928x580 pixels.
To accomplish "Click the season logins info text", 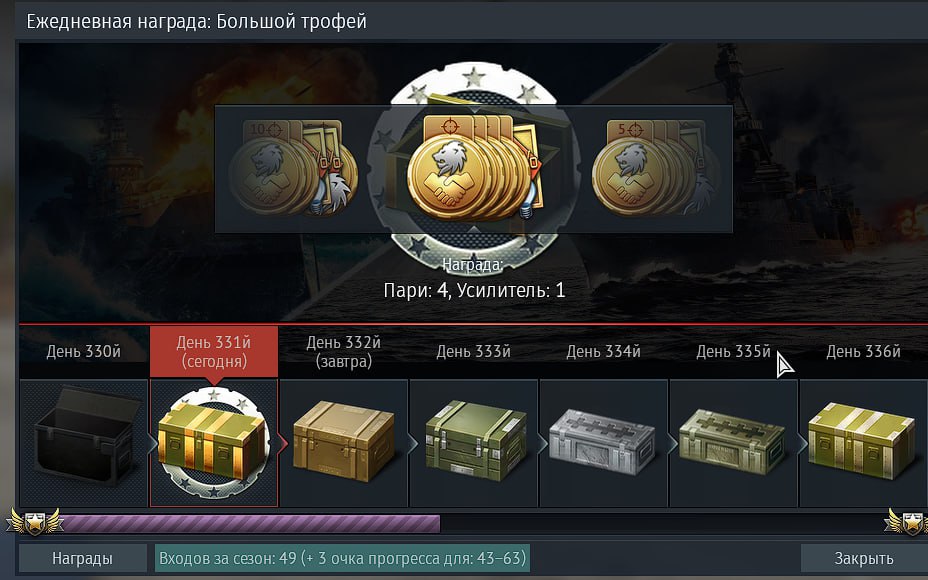I will (x=343, y=558).
